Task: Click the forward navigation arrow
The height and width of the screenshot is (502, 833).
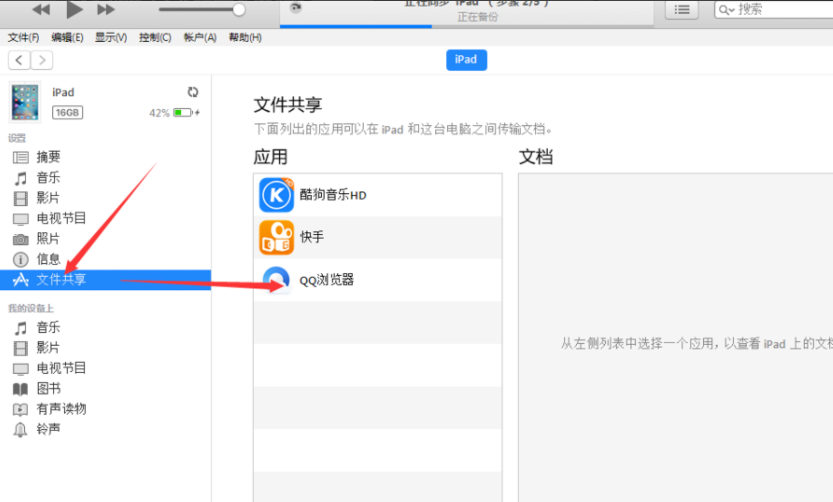Action: click(42, 60)
